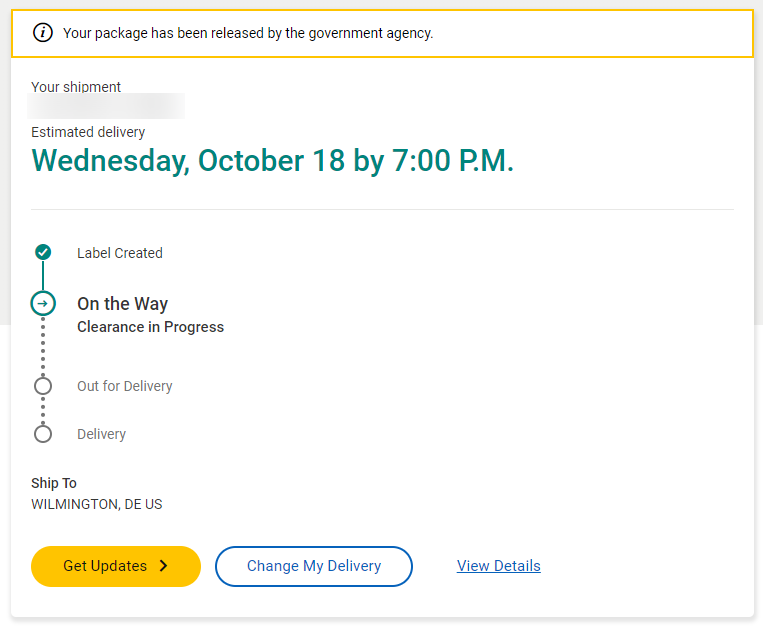Open Get Updates for this shipment
This screenshot has height=629, width=763.
pos(116,566)
